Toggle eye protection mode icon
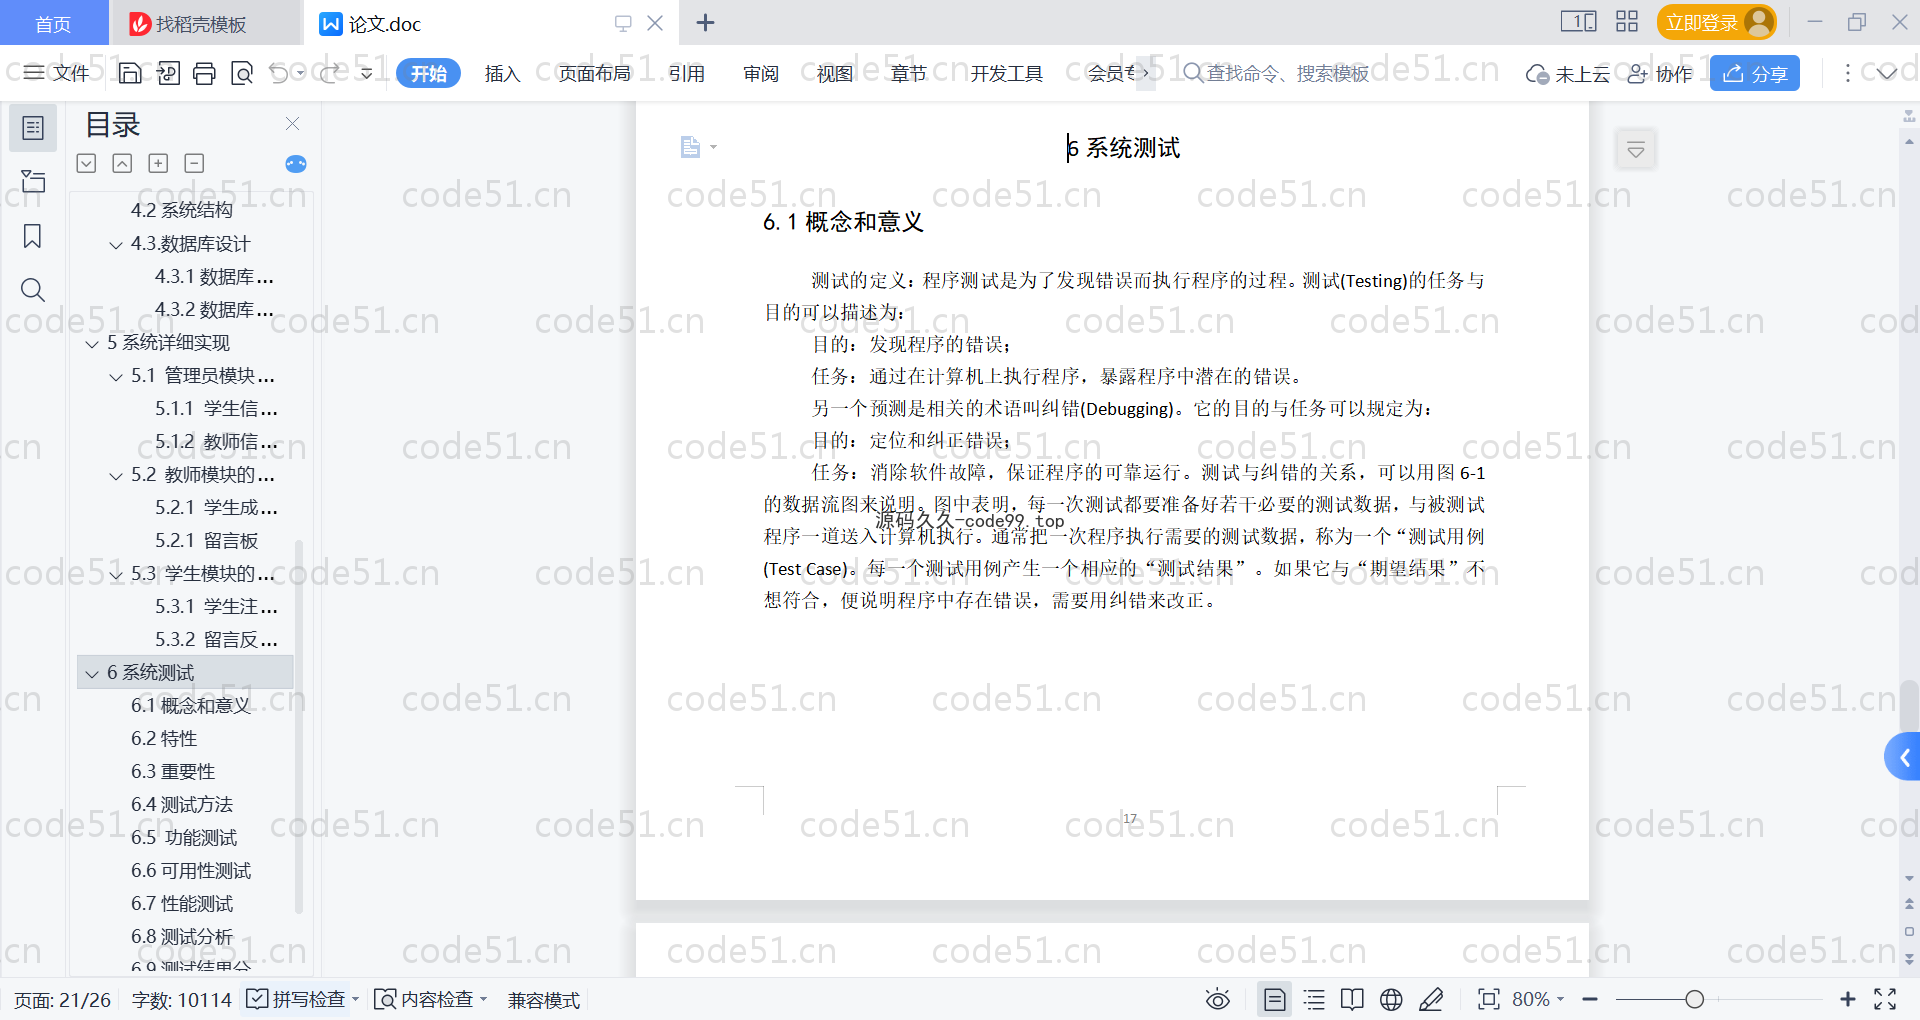The height and width of the screenshot is (1020, 1920). pos(1217,999)
